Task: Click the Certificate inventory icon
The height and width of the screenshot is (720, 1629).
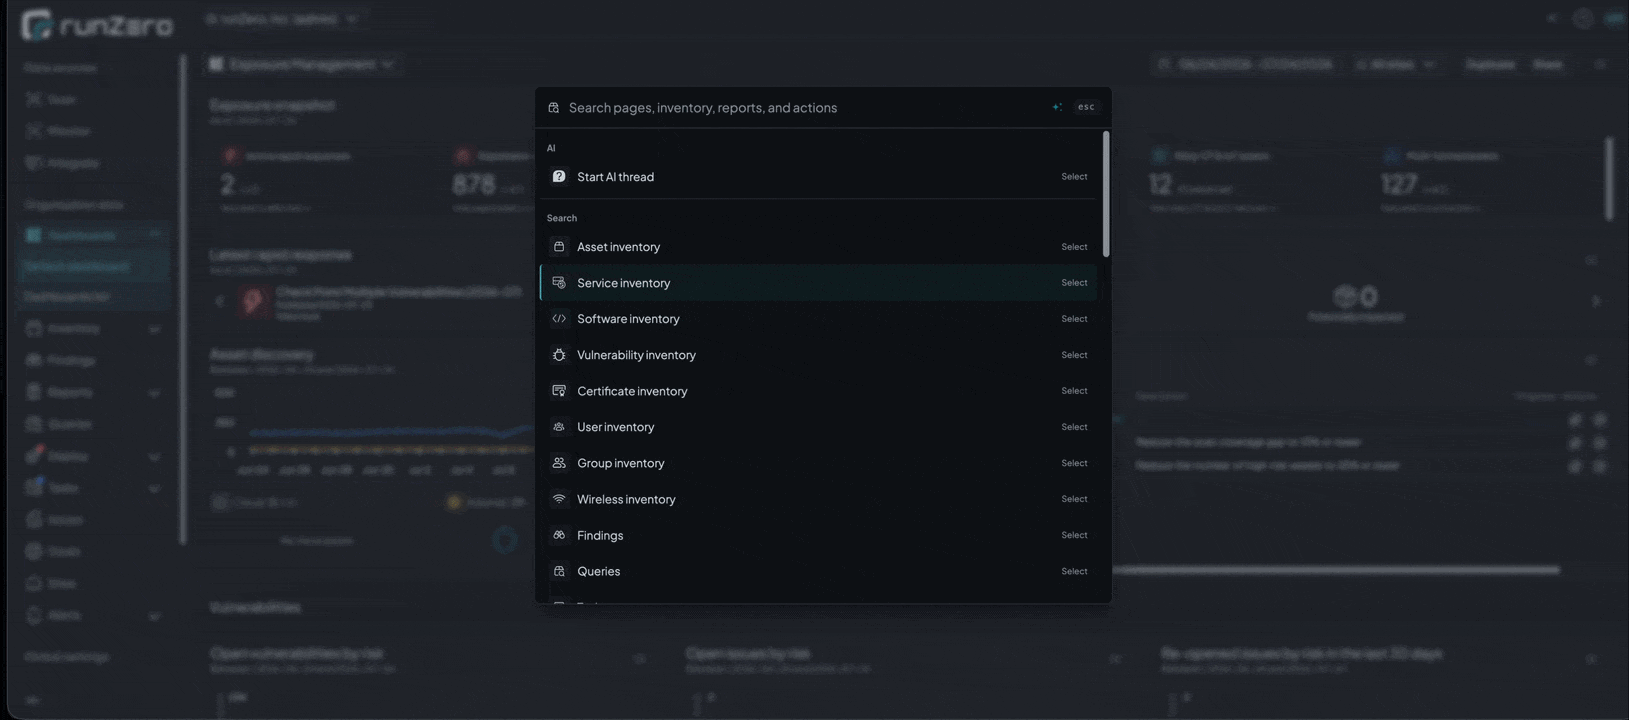Action: (x=559, y=391)
